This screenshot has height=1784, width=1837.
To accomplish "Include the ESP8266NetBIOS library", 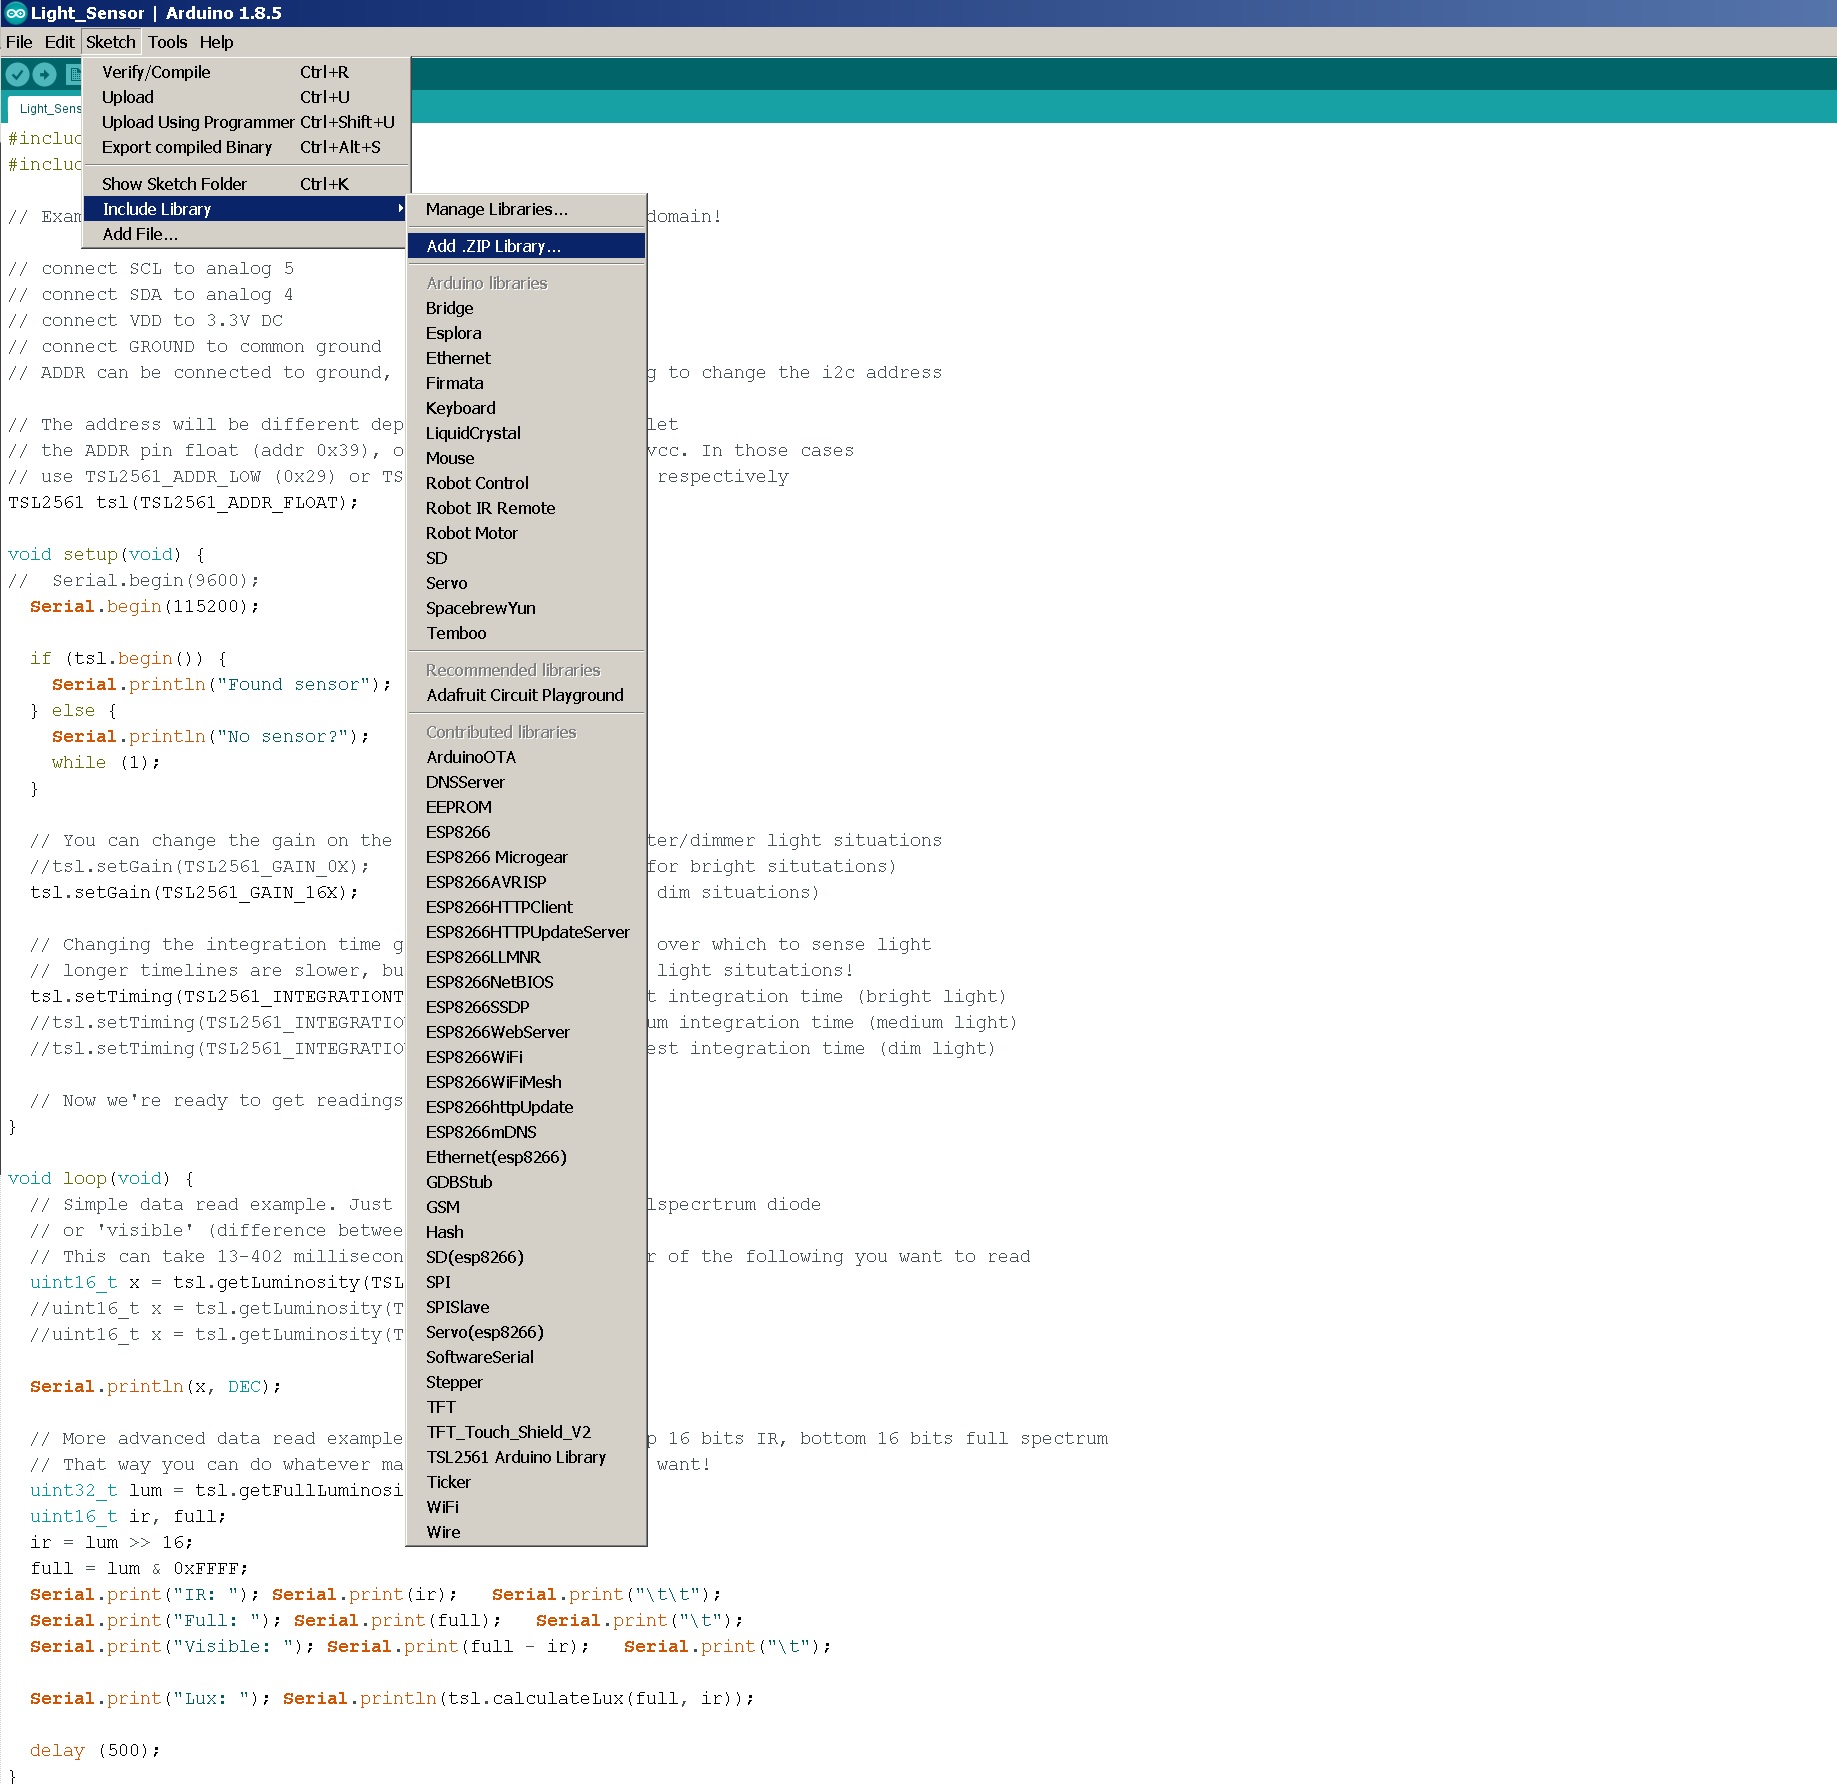I will [x=526, y=982].
